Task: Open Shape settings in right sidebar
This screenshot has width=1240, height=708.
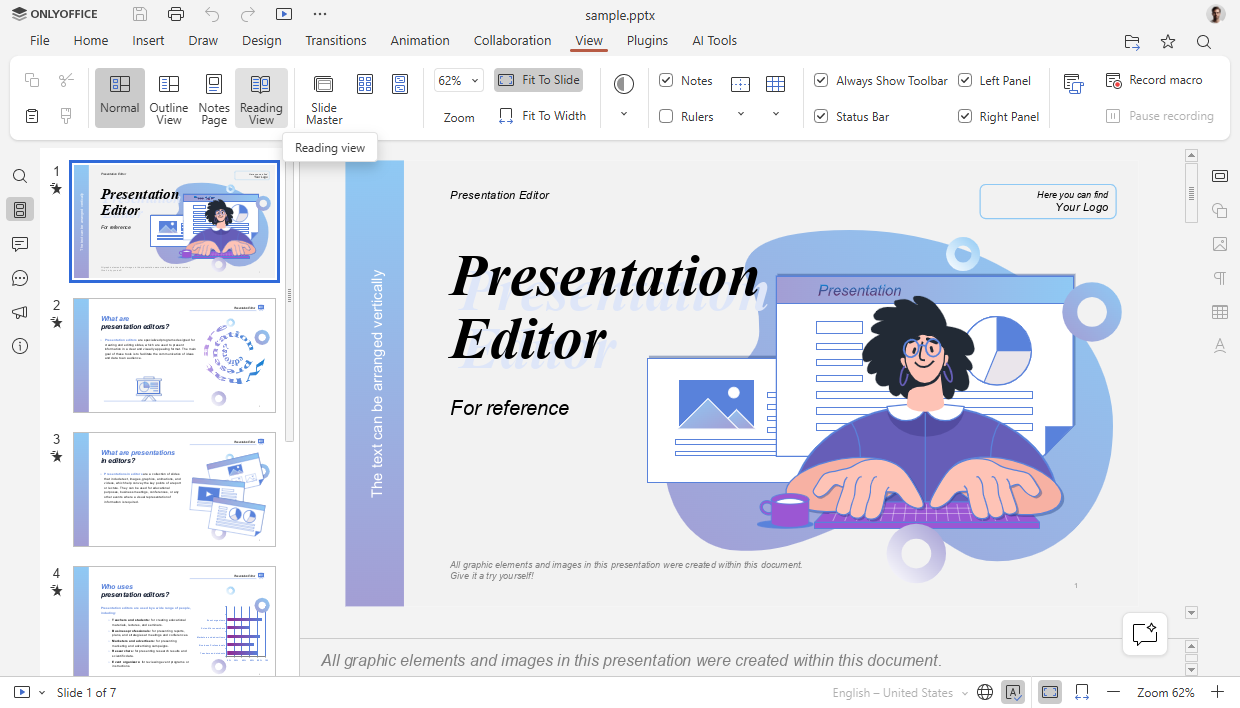Action: 1220,210
